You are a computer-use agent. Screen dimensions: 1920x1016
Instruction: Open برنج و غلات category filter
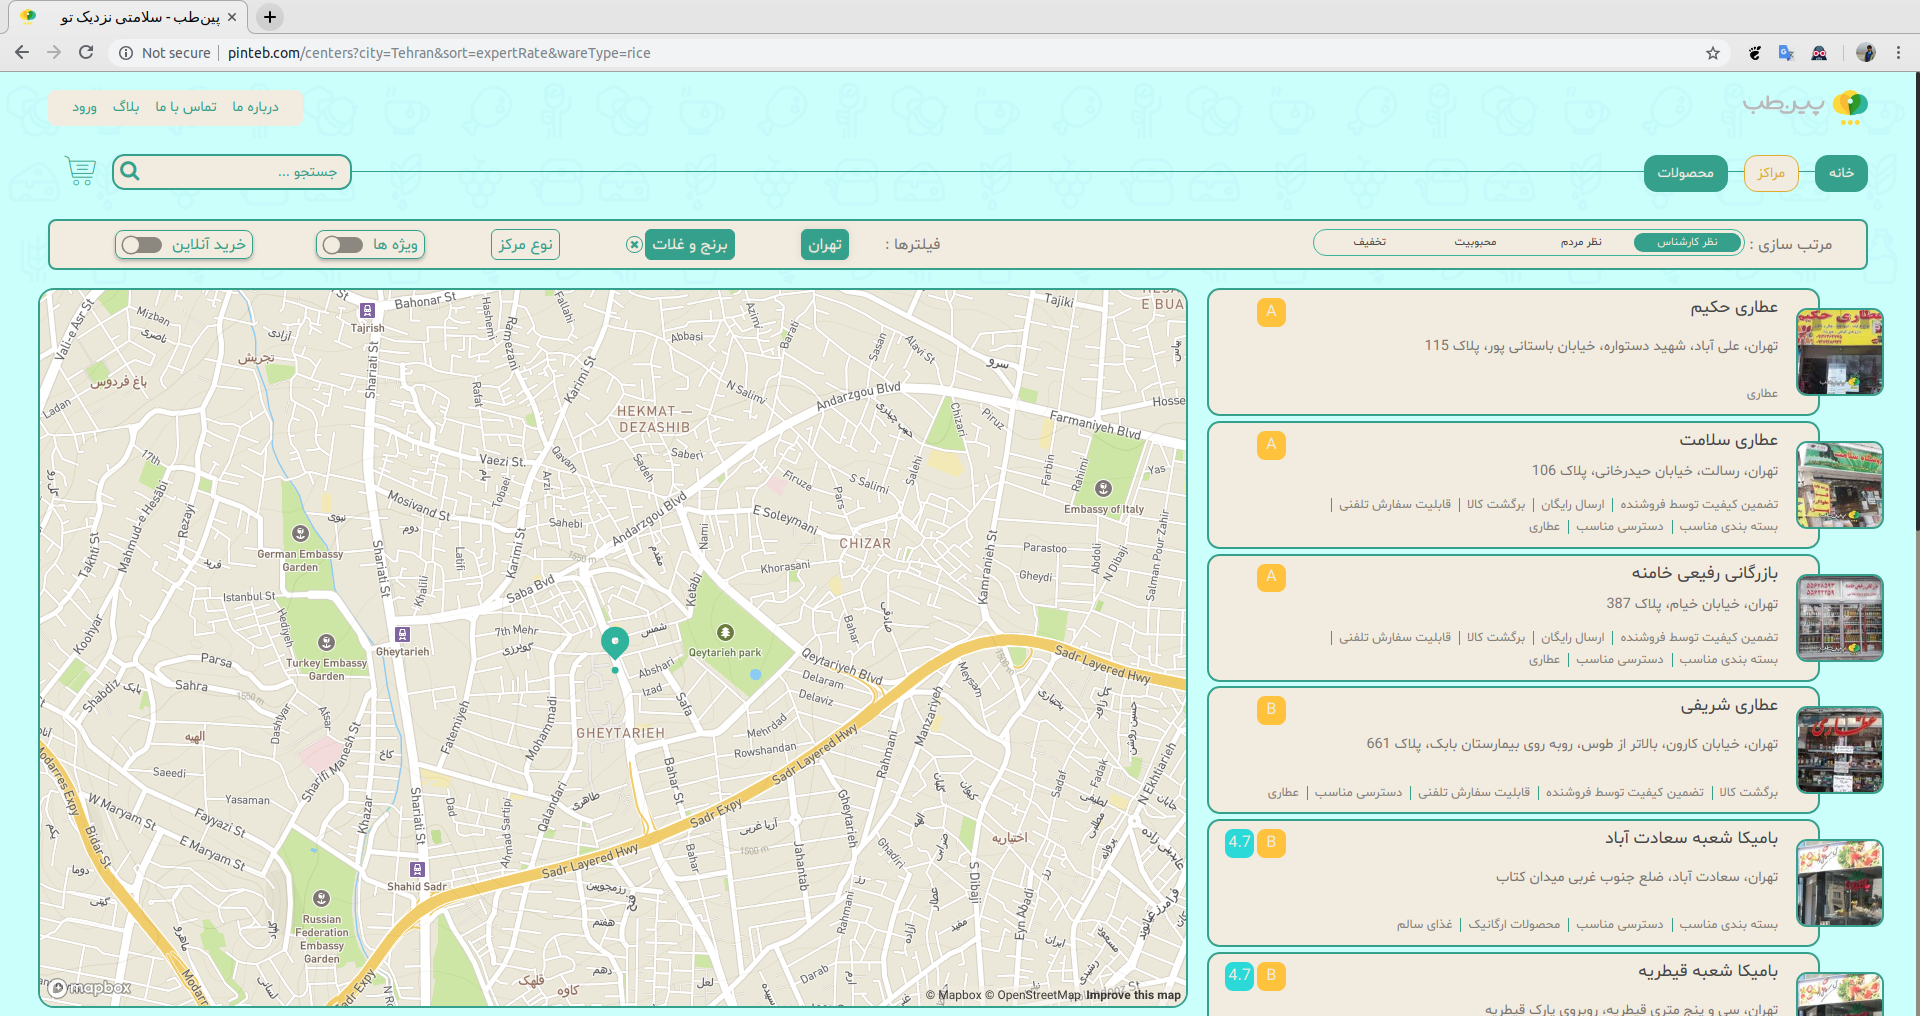click(690, 244)
